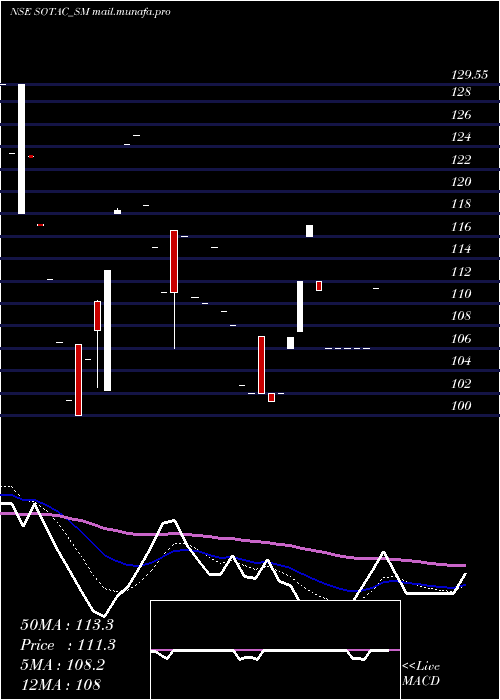This screenshot has width=500, height=700.
Task: Click the 50MA : 113.3 readout
Action: [x=67, y=625]
